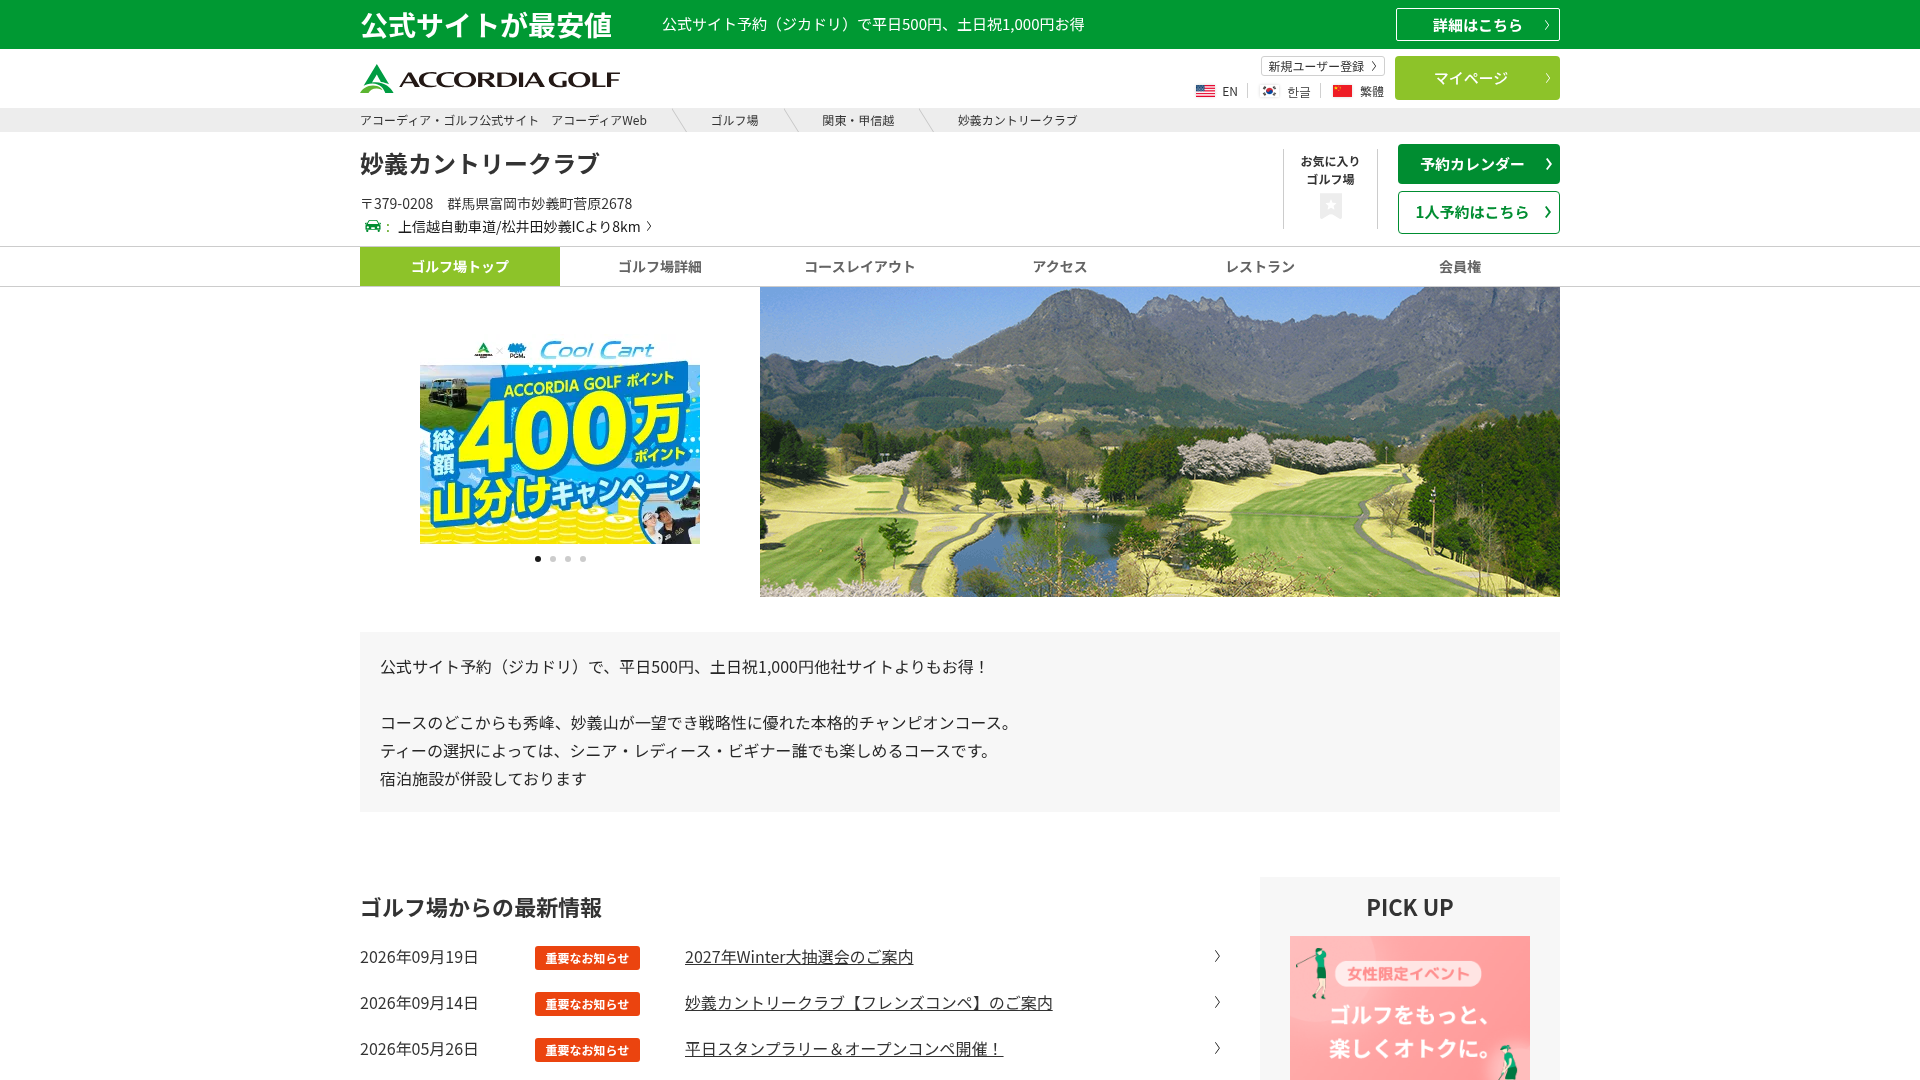The width and height of the screenshot is (1920, 1080).
Task: Click 重要なお知らせ tag on 09月19日 row
Action: pyautogui.click(x=587, y=958)
